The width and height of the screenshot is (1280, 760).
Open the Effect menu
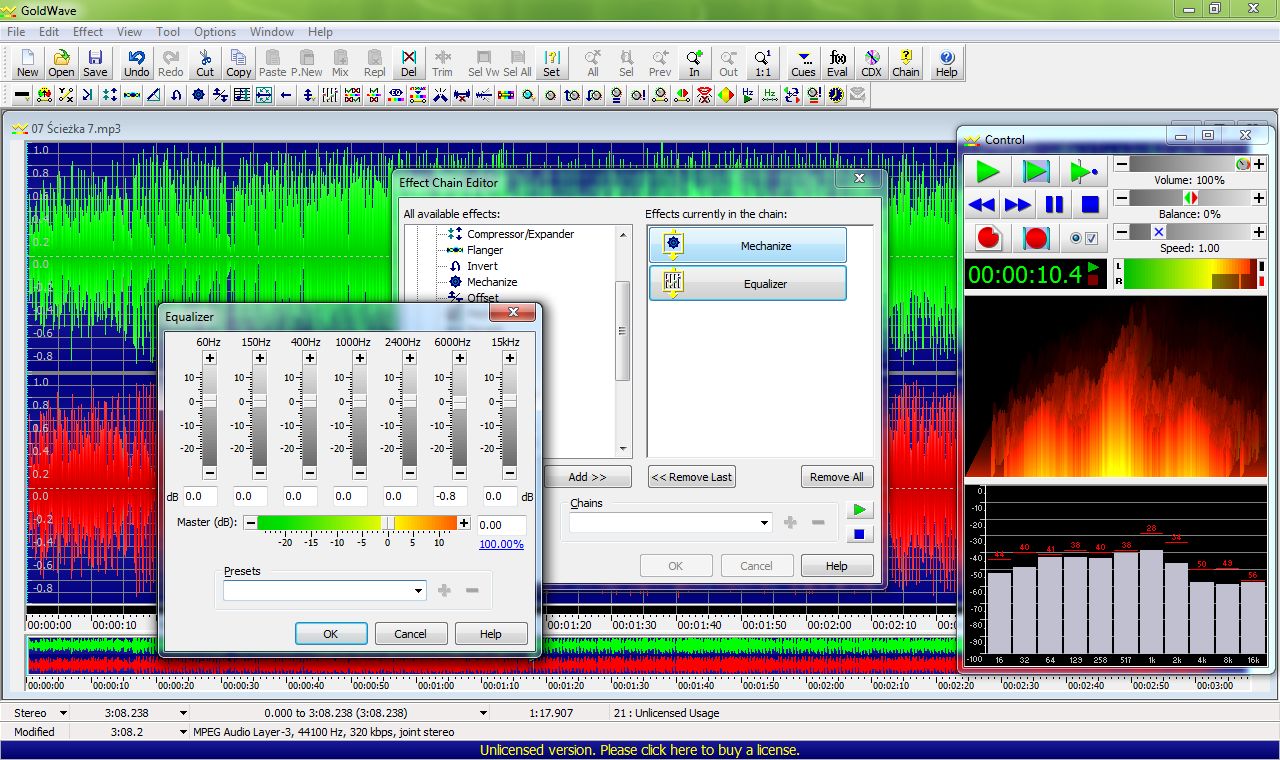coord(88,32)
